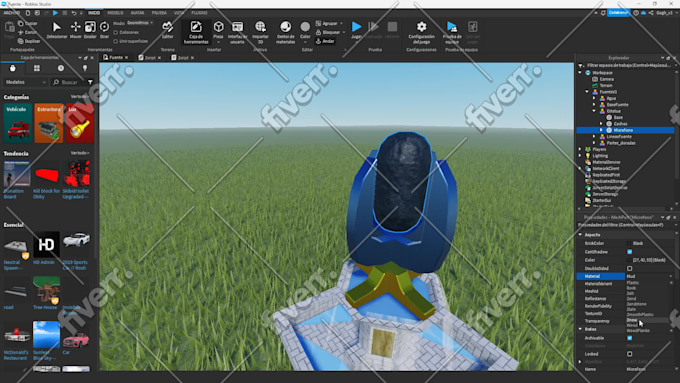Open the ARCHIVO menu

[x=12, y=13]
